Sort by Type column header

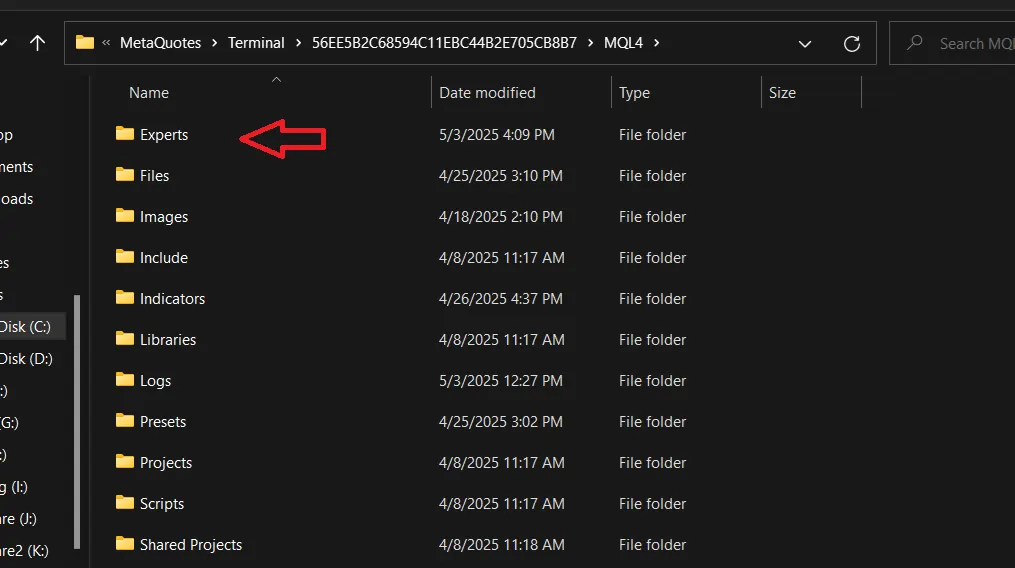coord(634,93)
